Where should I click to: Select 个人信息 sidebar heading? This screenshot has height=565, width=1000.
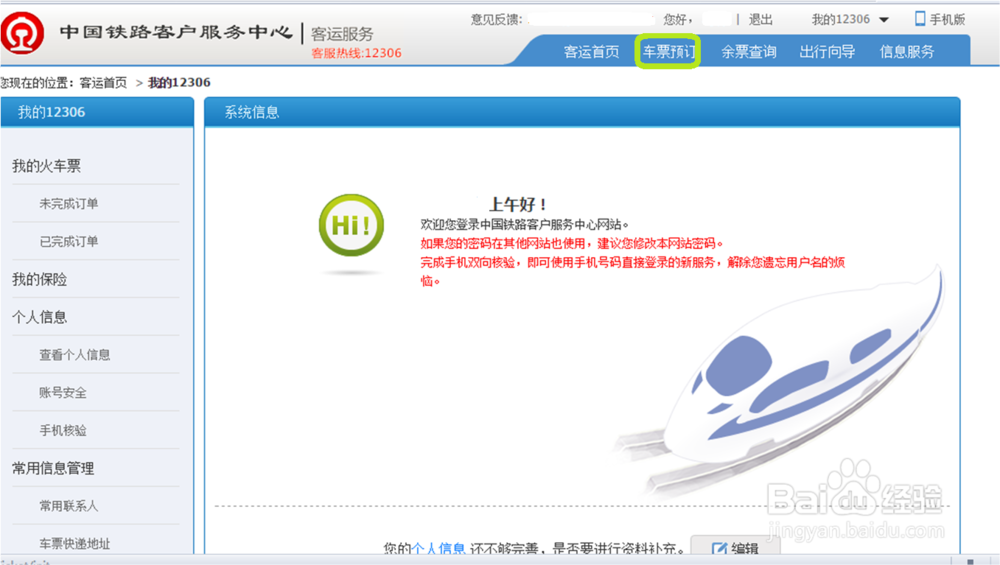[40, 317]
